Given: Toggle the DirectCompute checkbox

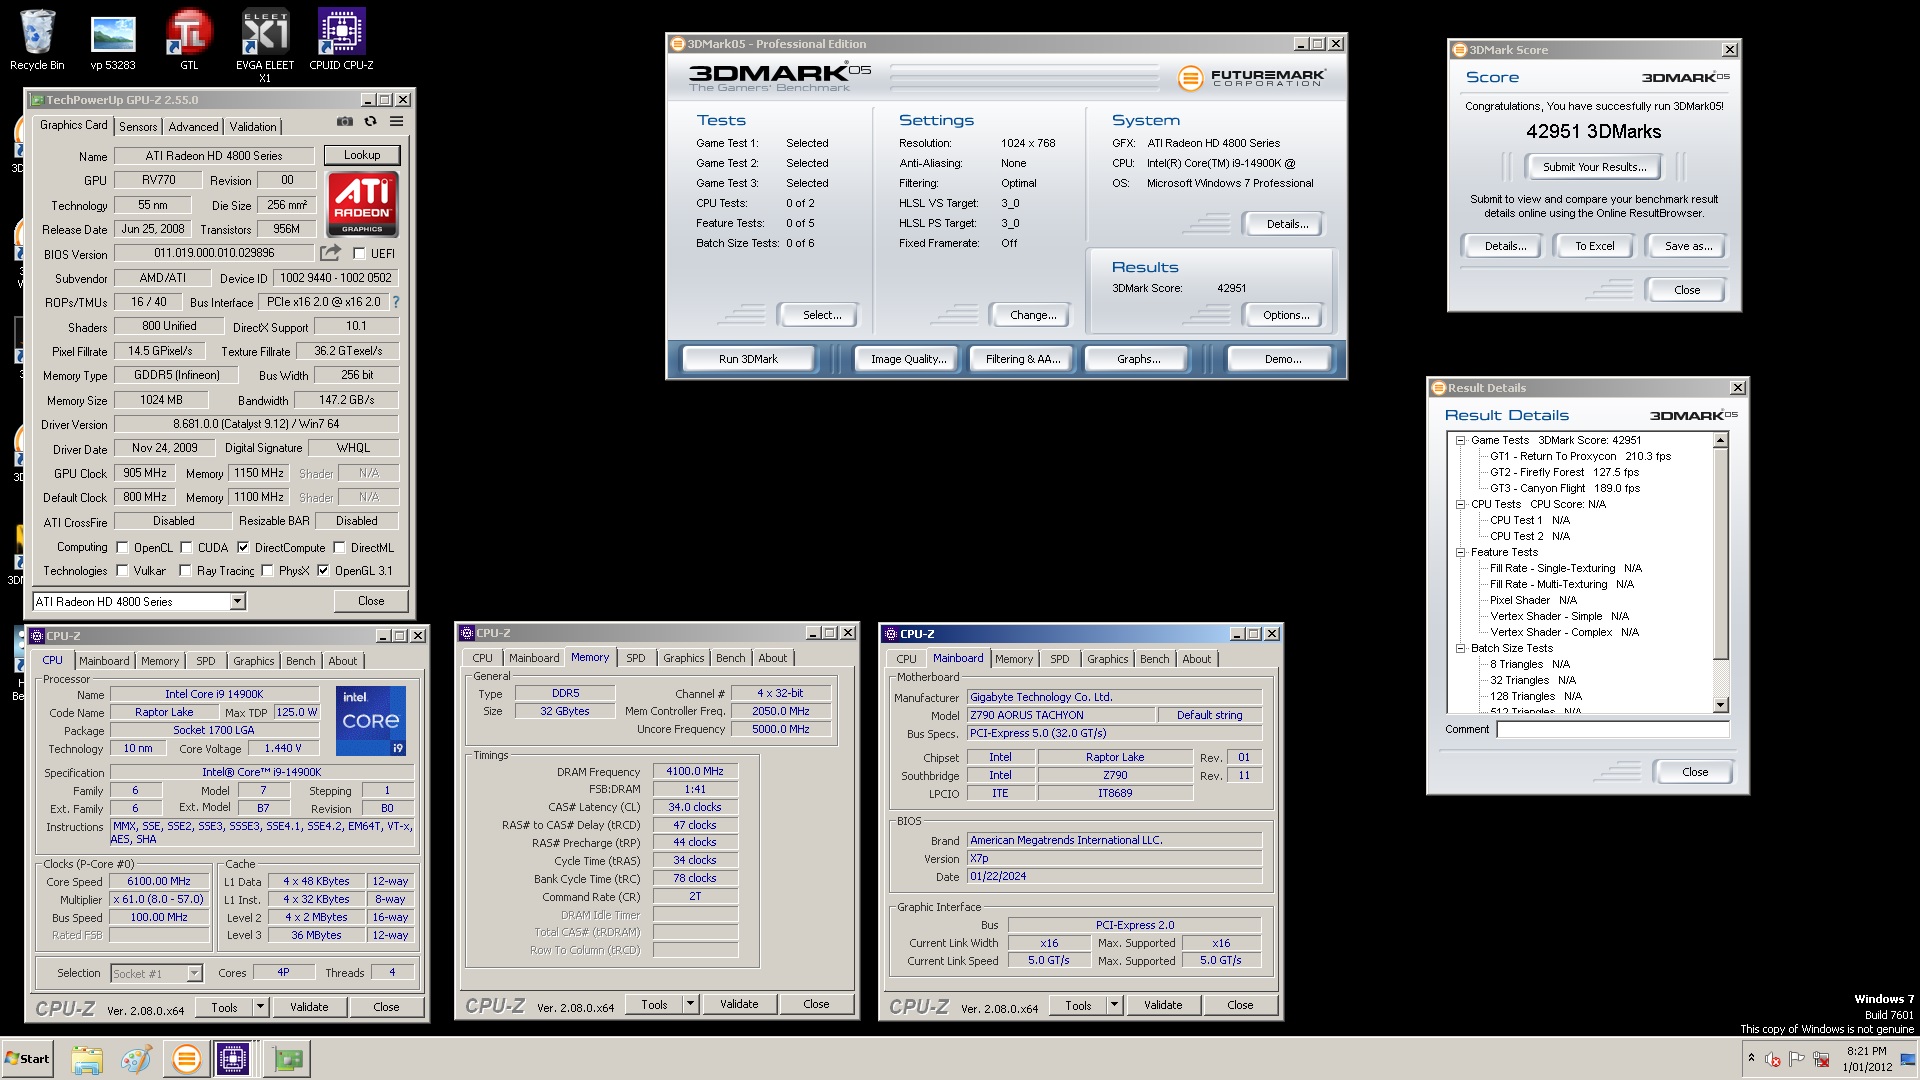Looking at the screenshot, I should click(243, 548).
